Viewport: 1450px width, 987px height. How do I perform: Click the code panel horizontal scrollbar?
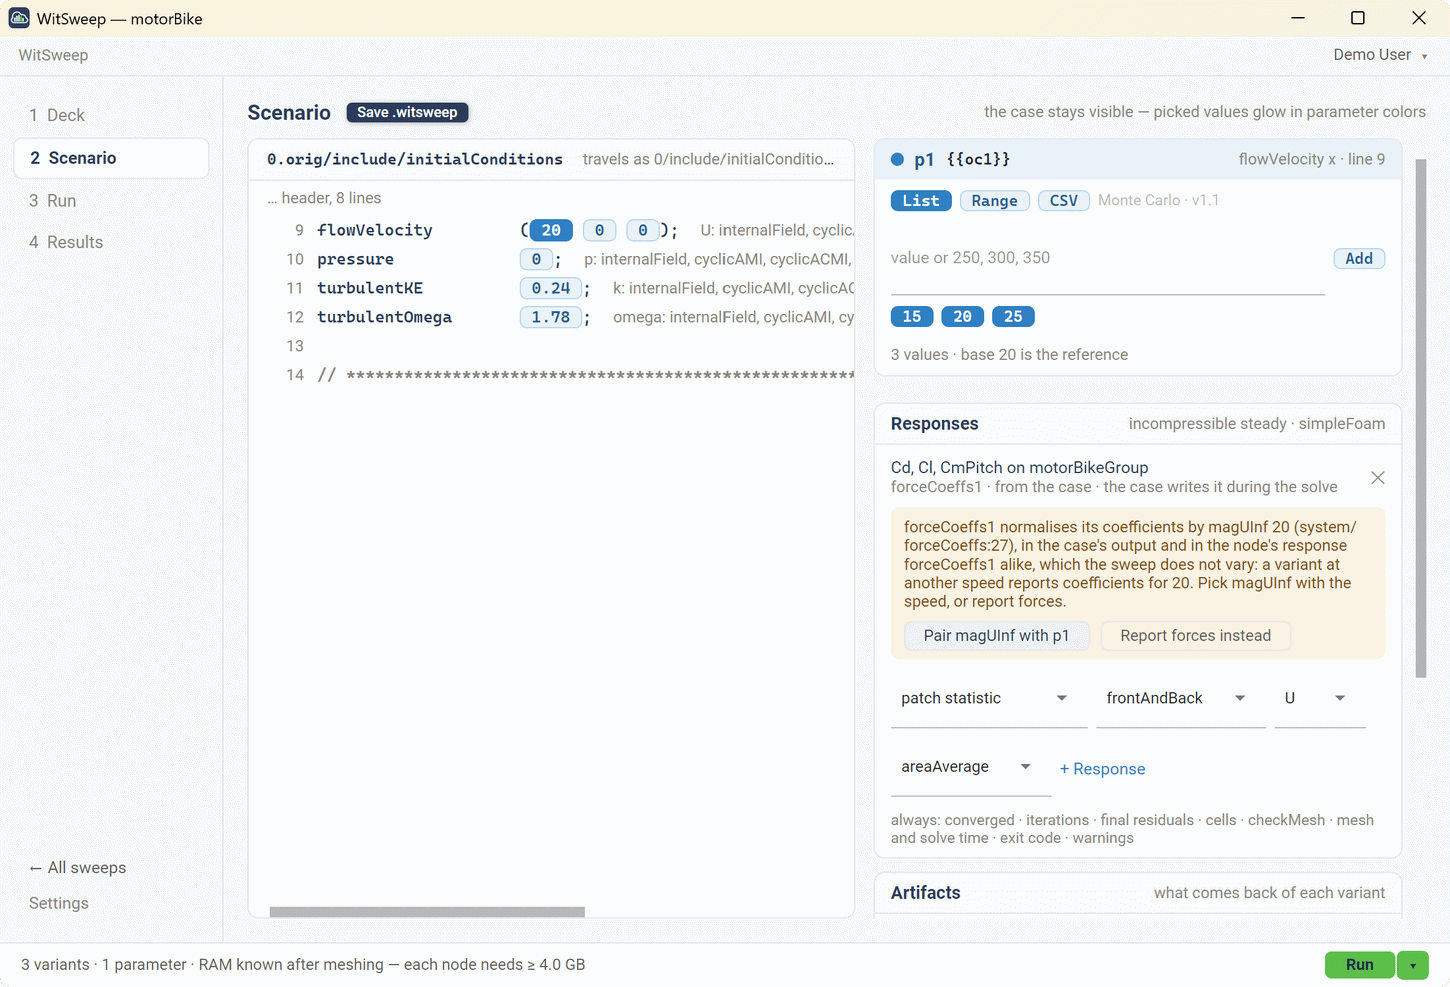(427, 912)
